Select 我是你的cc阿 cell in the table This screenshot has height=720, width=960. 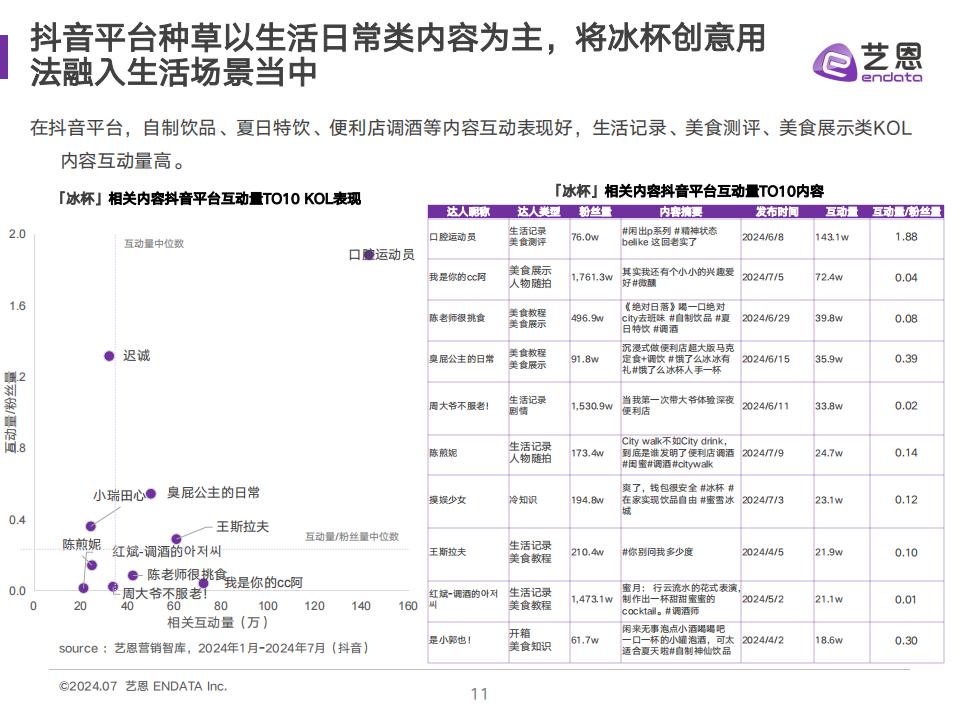(457, 277)
